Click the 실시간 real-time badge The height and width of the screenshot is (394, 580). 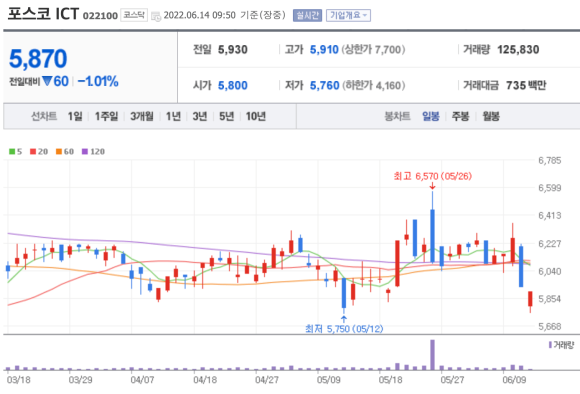pos(307,15)
